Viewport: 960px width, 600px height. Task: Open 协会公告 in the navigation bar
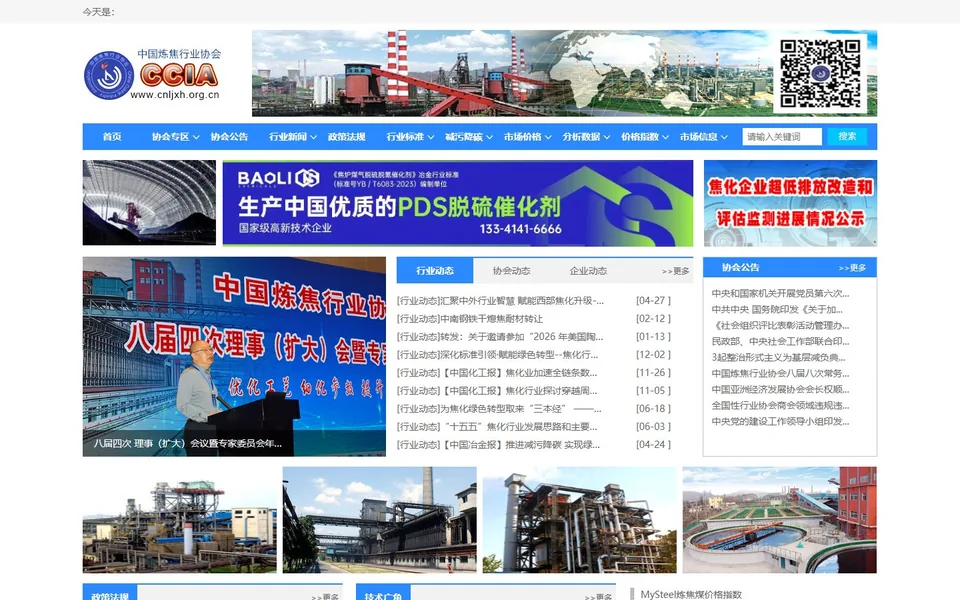[x=229, y=137]
